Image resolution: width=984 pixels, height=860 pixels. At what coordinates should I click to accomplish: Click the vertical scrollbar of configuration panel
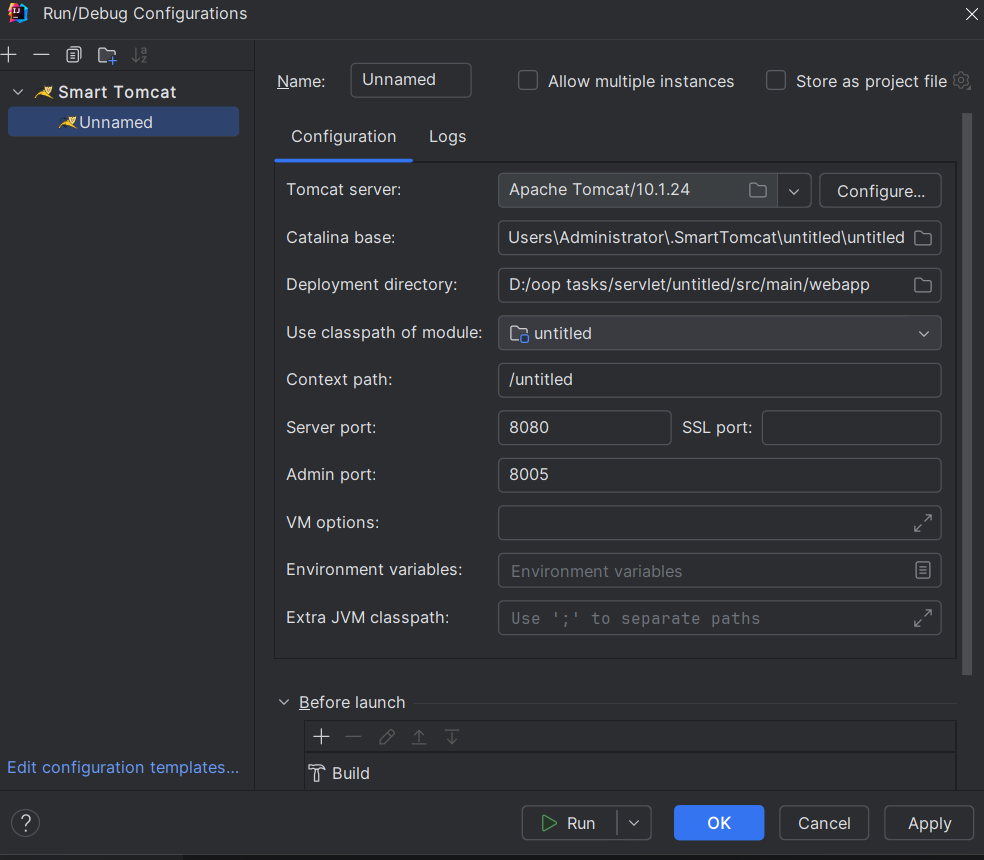tap(966, 394)
